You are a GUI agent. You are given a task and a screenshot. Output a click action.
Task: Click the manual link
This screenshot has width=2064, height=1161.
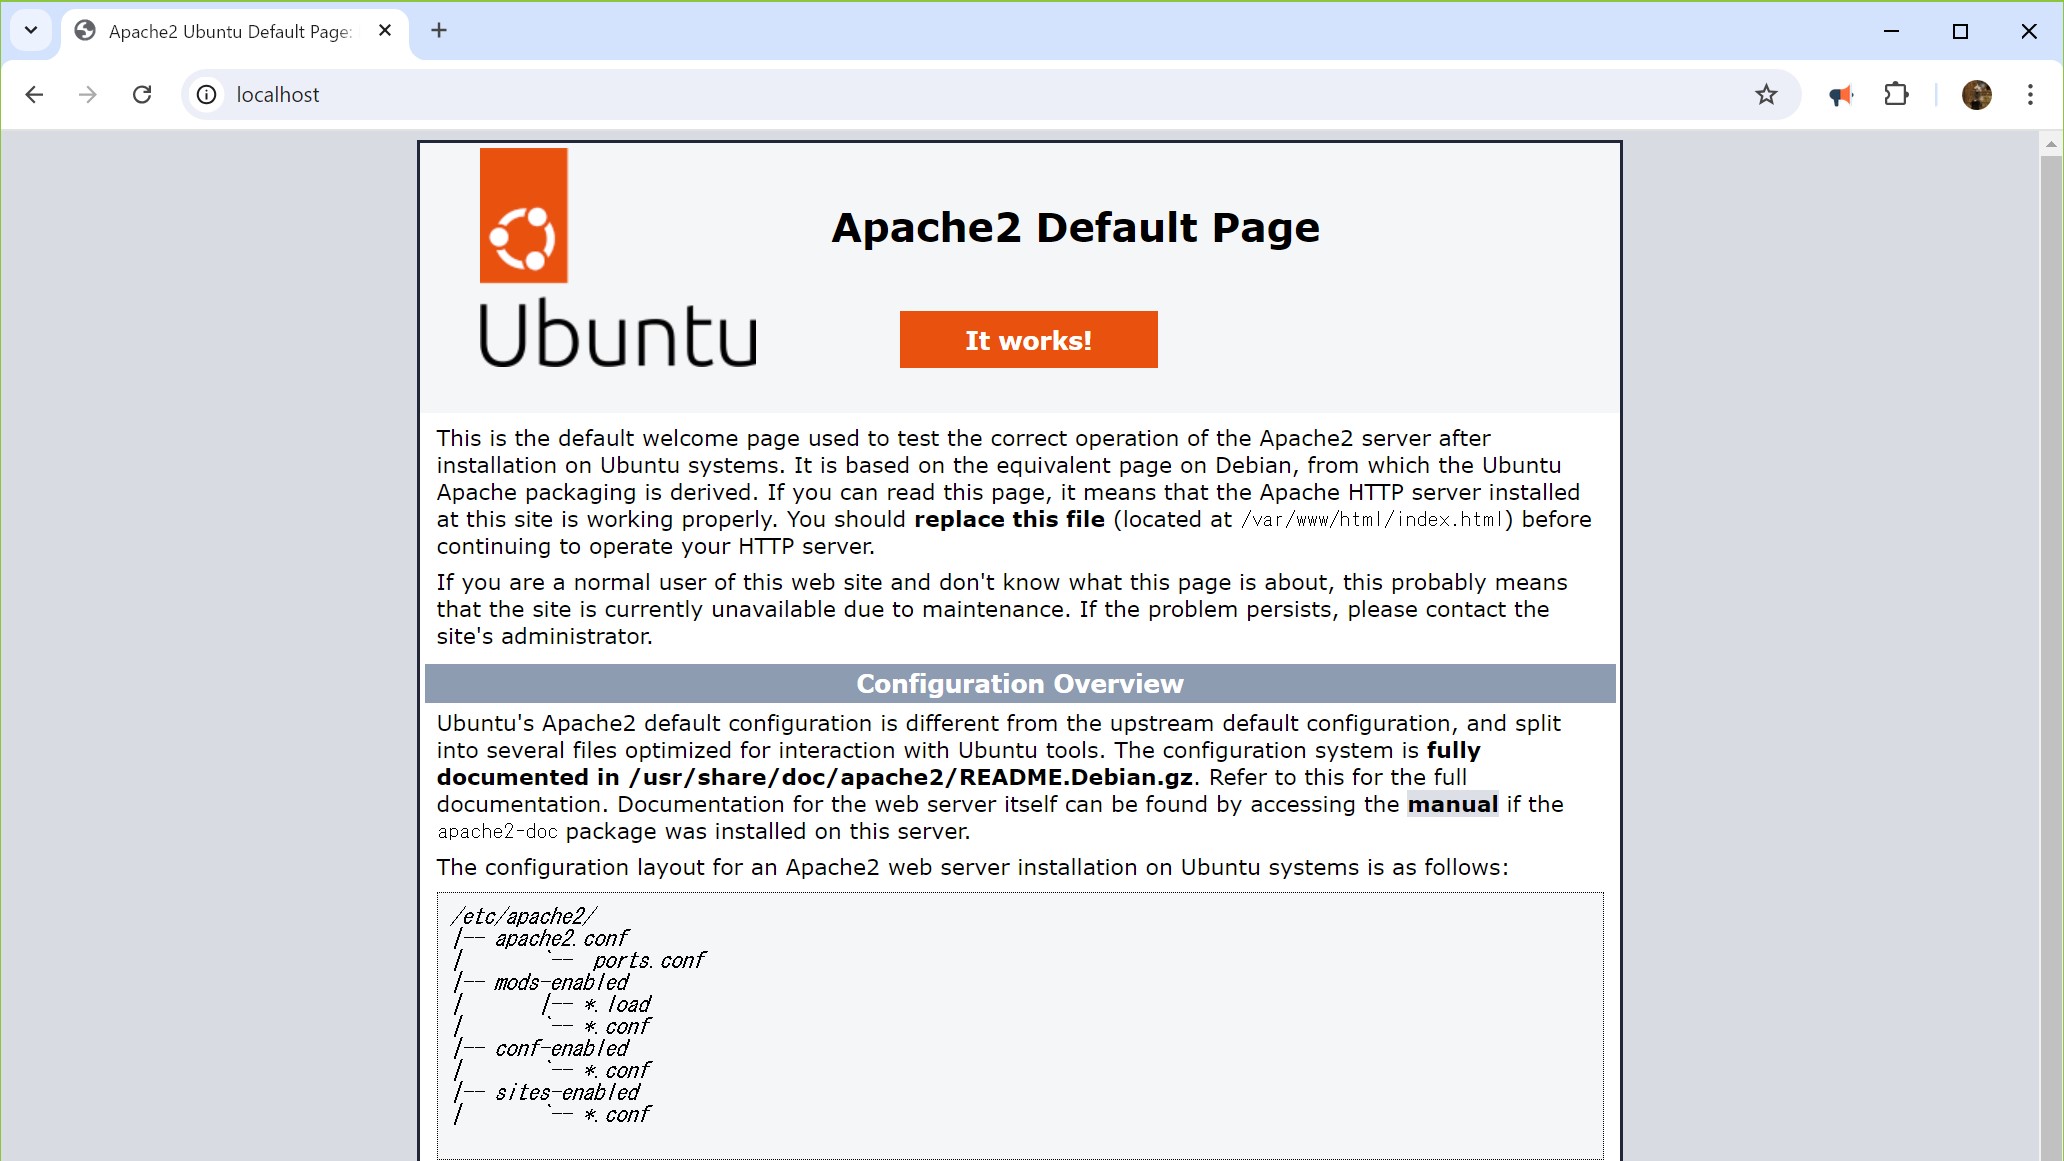click(1452, 804)
